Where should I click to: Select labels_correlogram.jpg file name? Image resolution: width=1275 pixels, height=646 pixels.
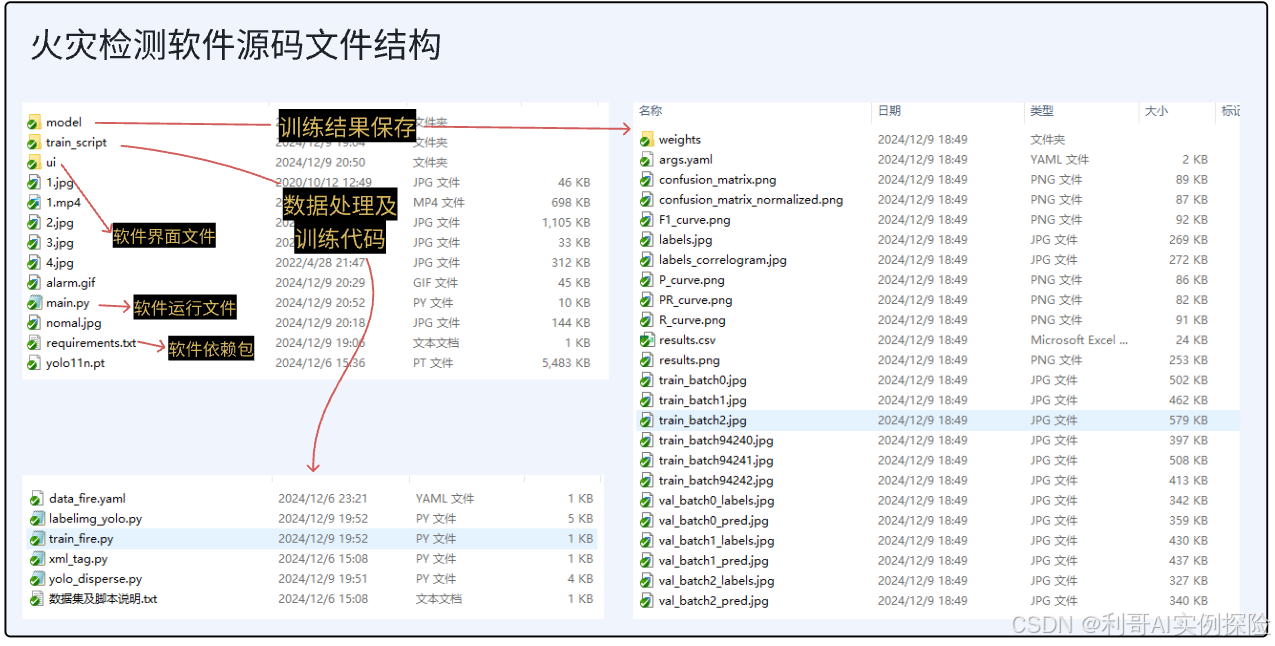pyautogui.click(x=723, y=260)
